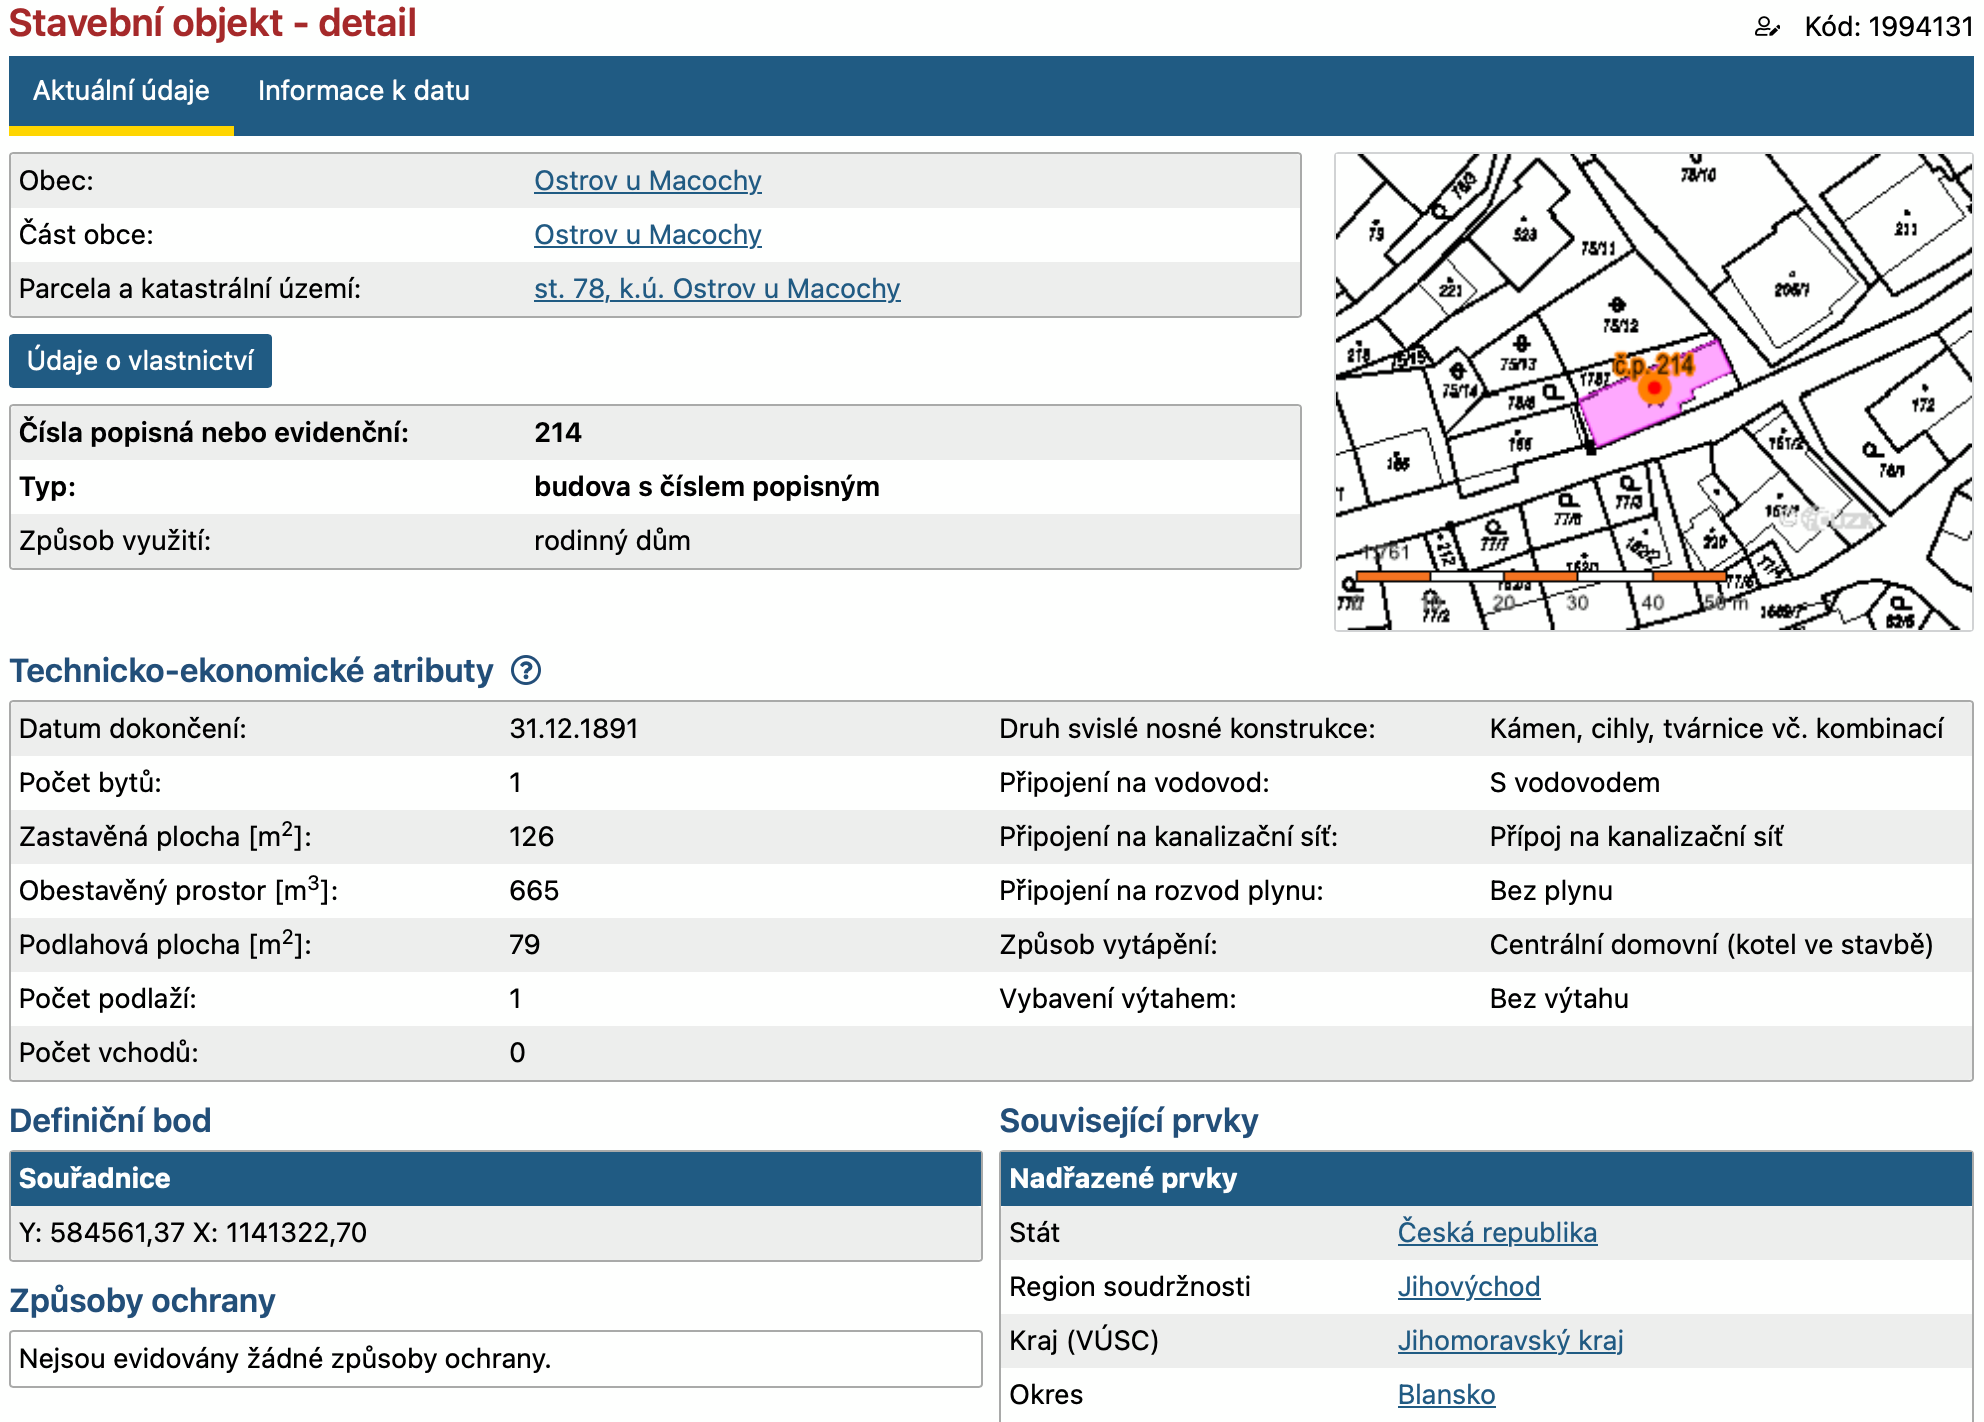Select 'rodinný dům' value

click(x=612, y=541)
